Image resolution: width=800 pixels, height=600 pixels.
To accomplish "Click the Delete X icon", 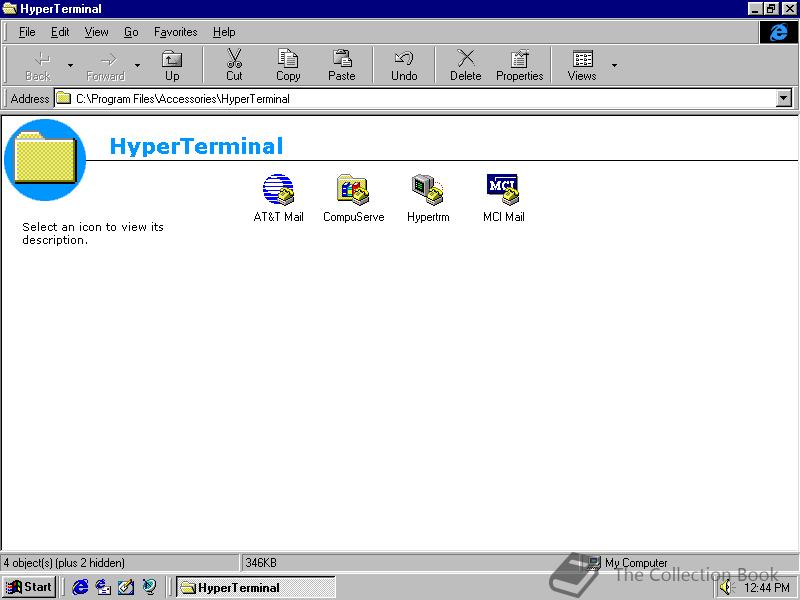I will tap(465, 58).
